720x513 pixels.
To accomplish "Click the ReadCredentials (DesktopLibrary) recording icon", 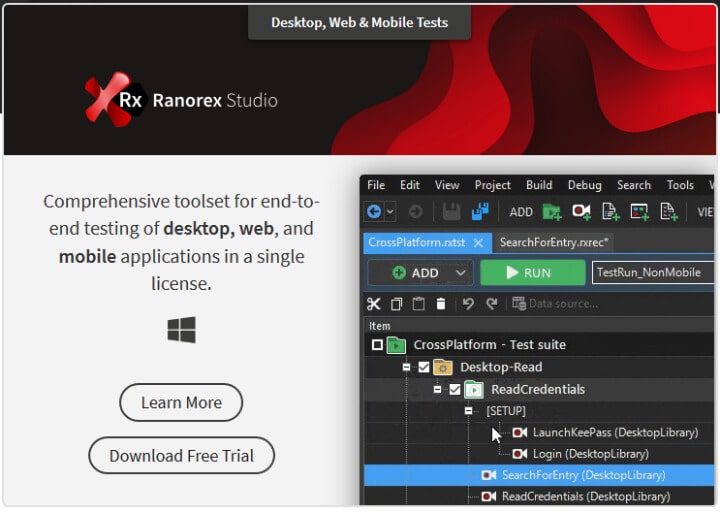I will [x=489, y=496].
